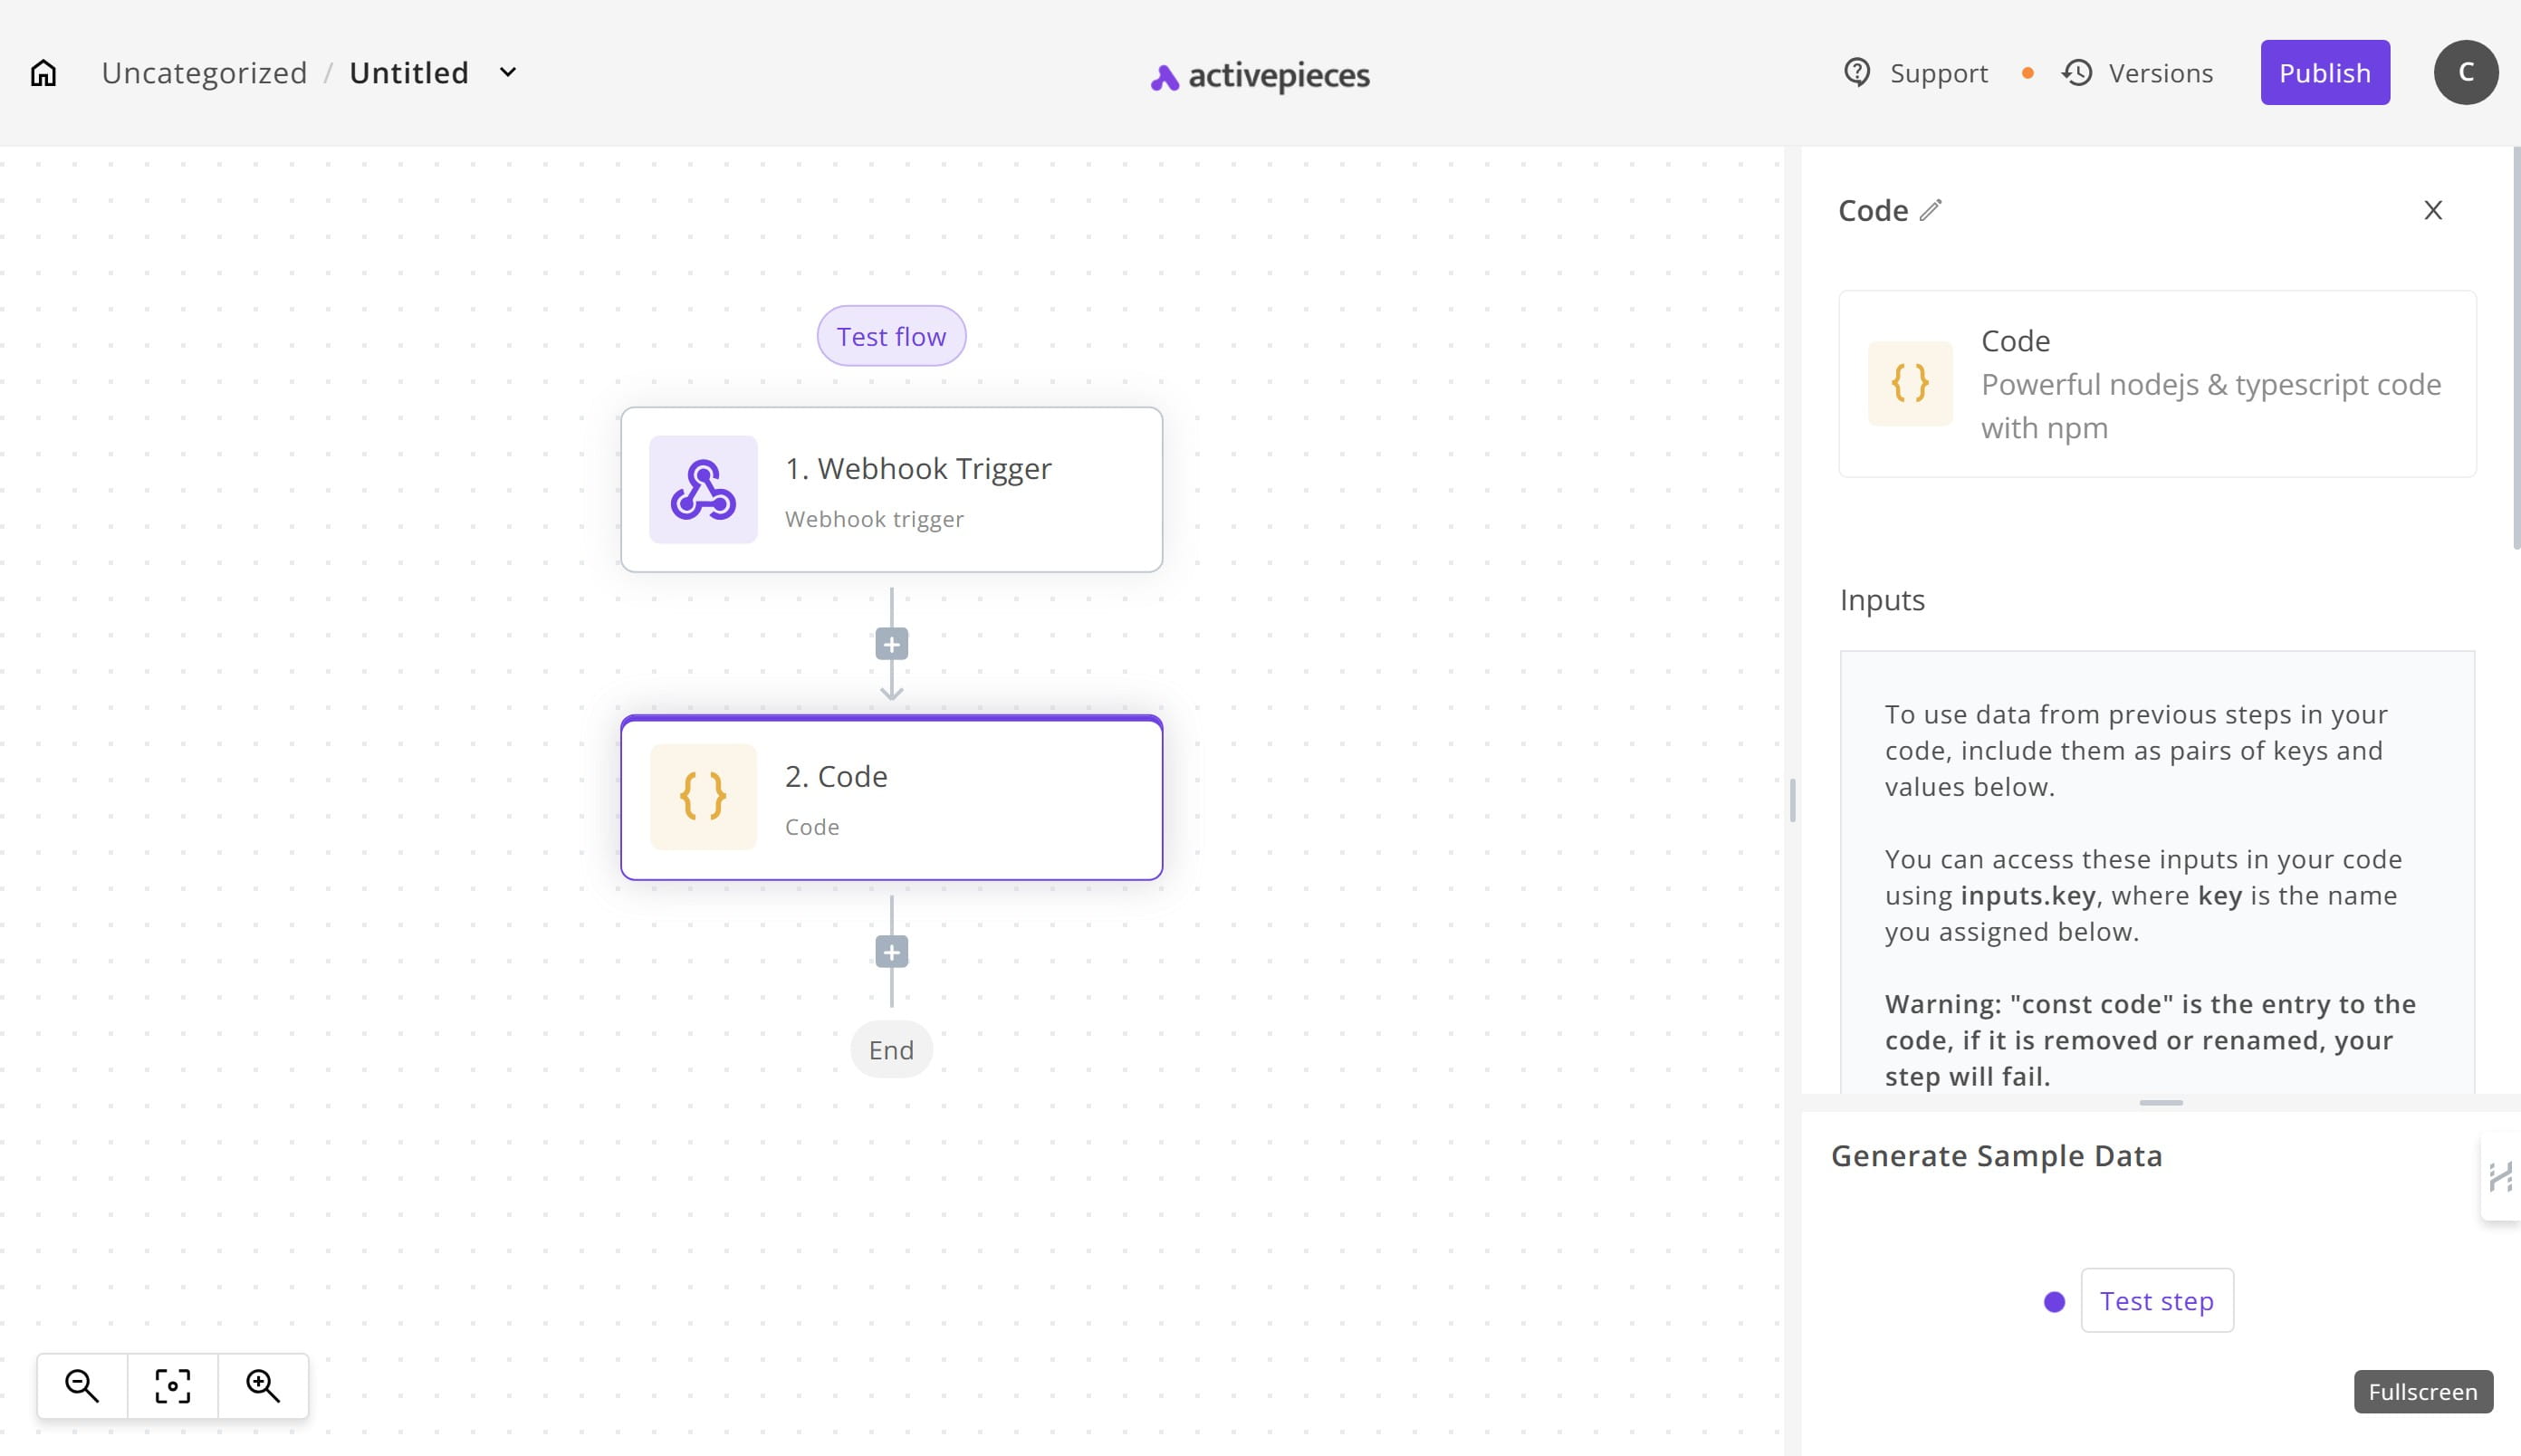Select the 2. Code step
The height and width of the screenshot is (1456, 2521).
click(891, 799)
